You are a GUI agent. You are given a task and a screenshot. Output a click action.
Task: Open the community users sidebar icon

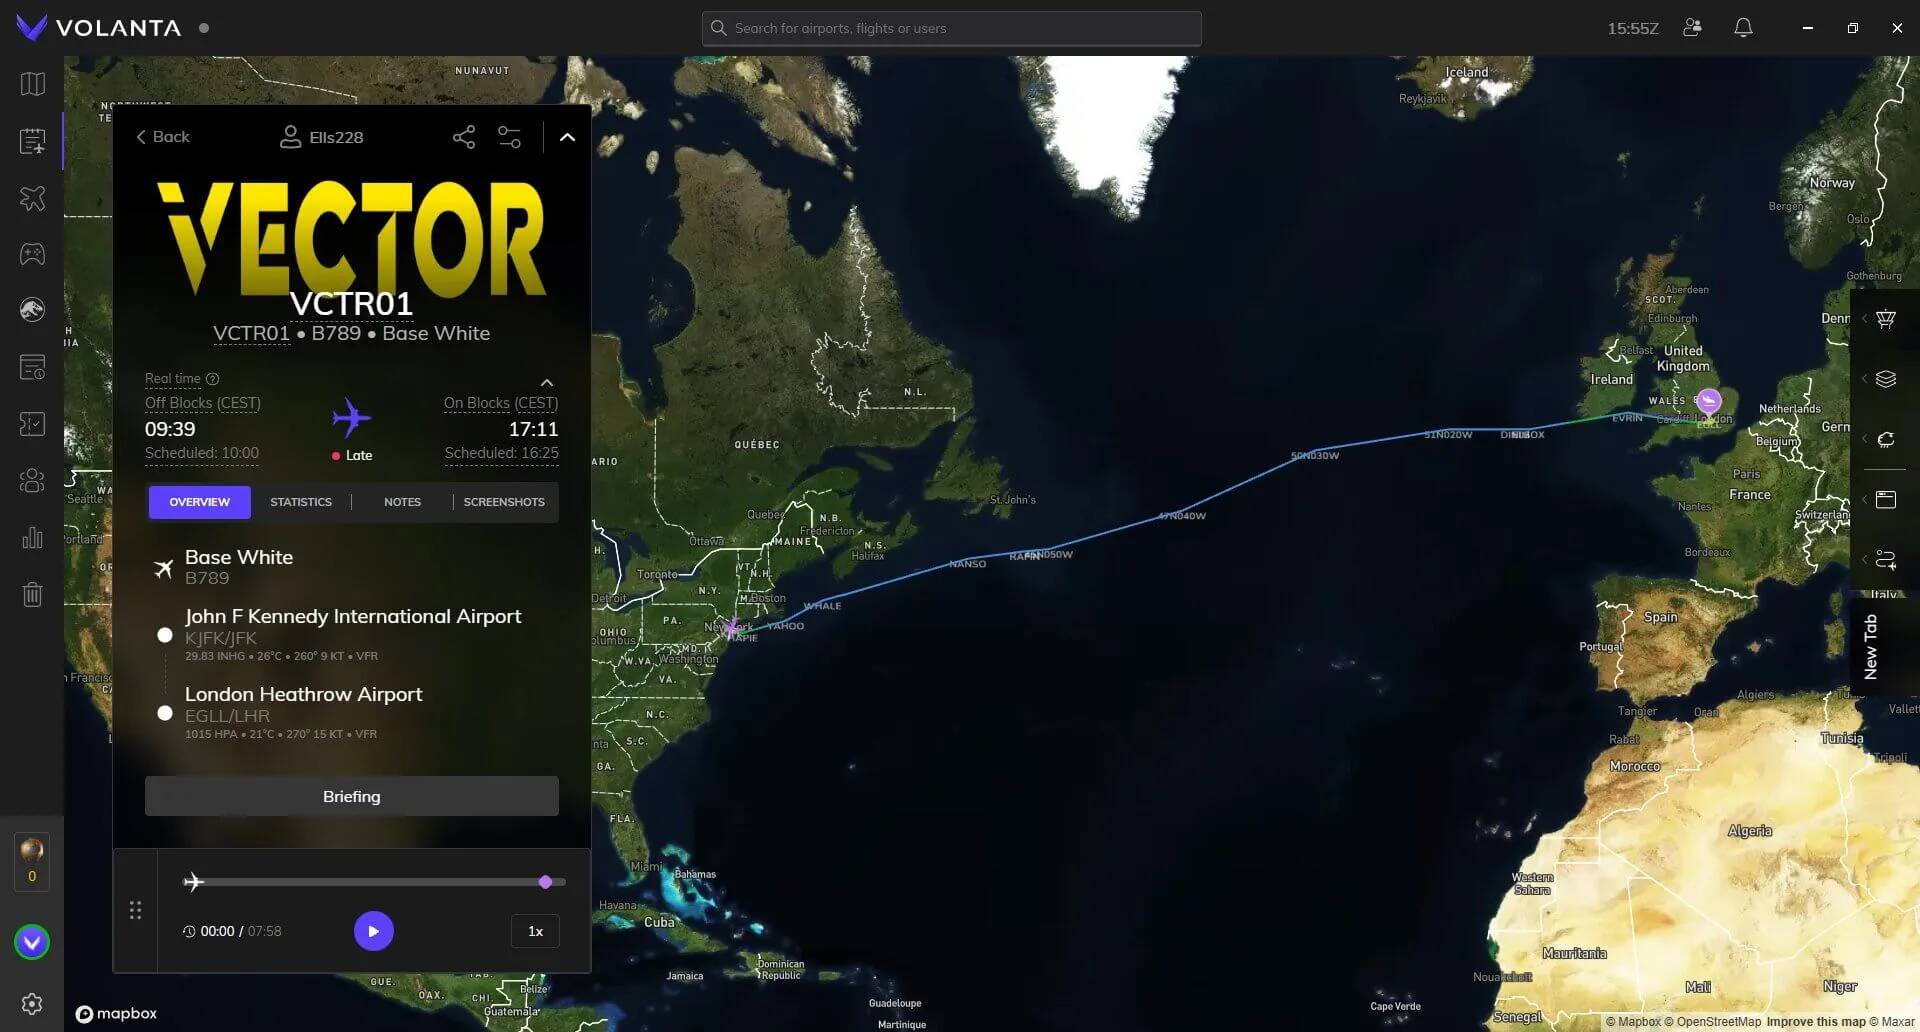click(32, 481)
